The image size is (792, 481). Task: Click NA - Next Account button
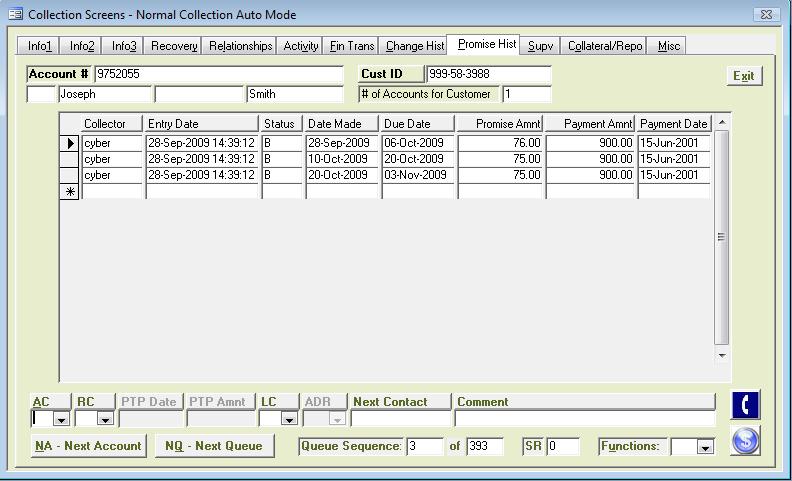point(88,446)
